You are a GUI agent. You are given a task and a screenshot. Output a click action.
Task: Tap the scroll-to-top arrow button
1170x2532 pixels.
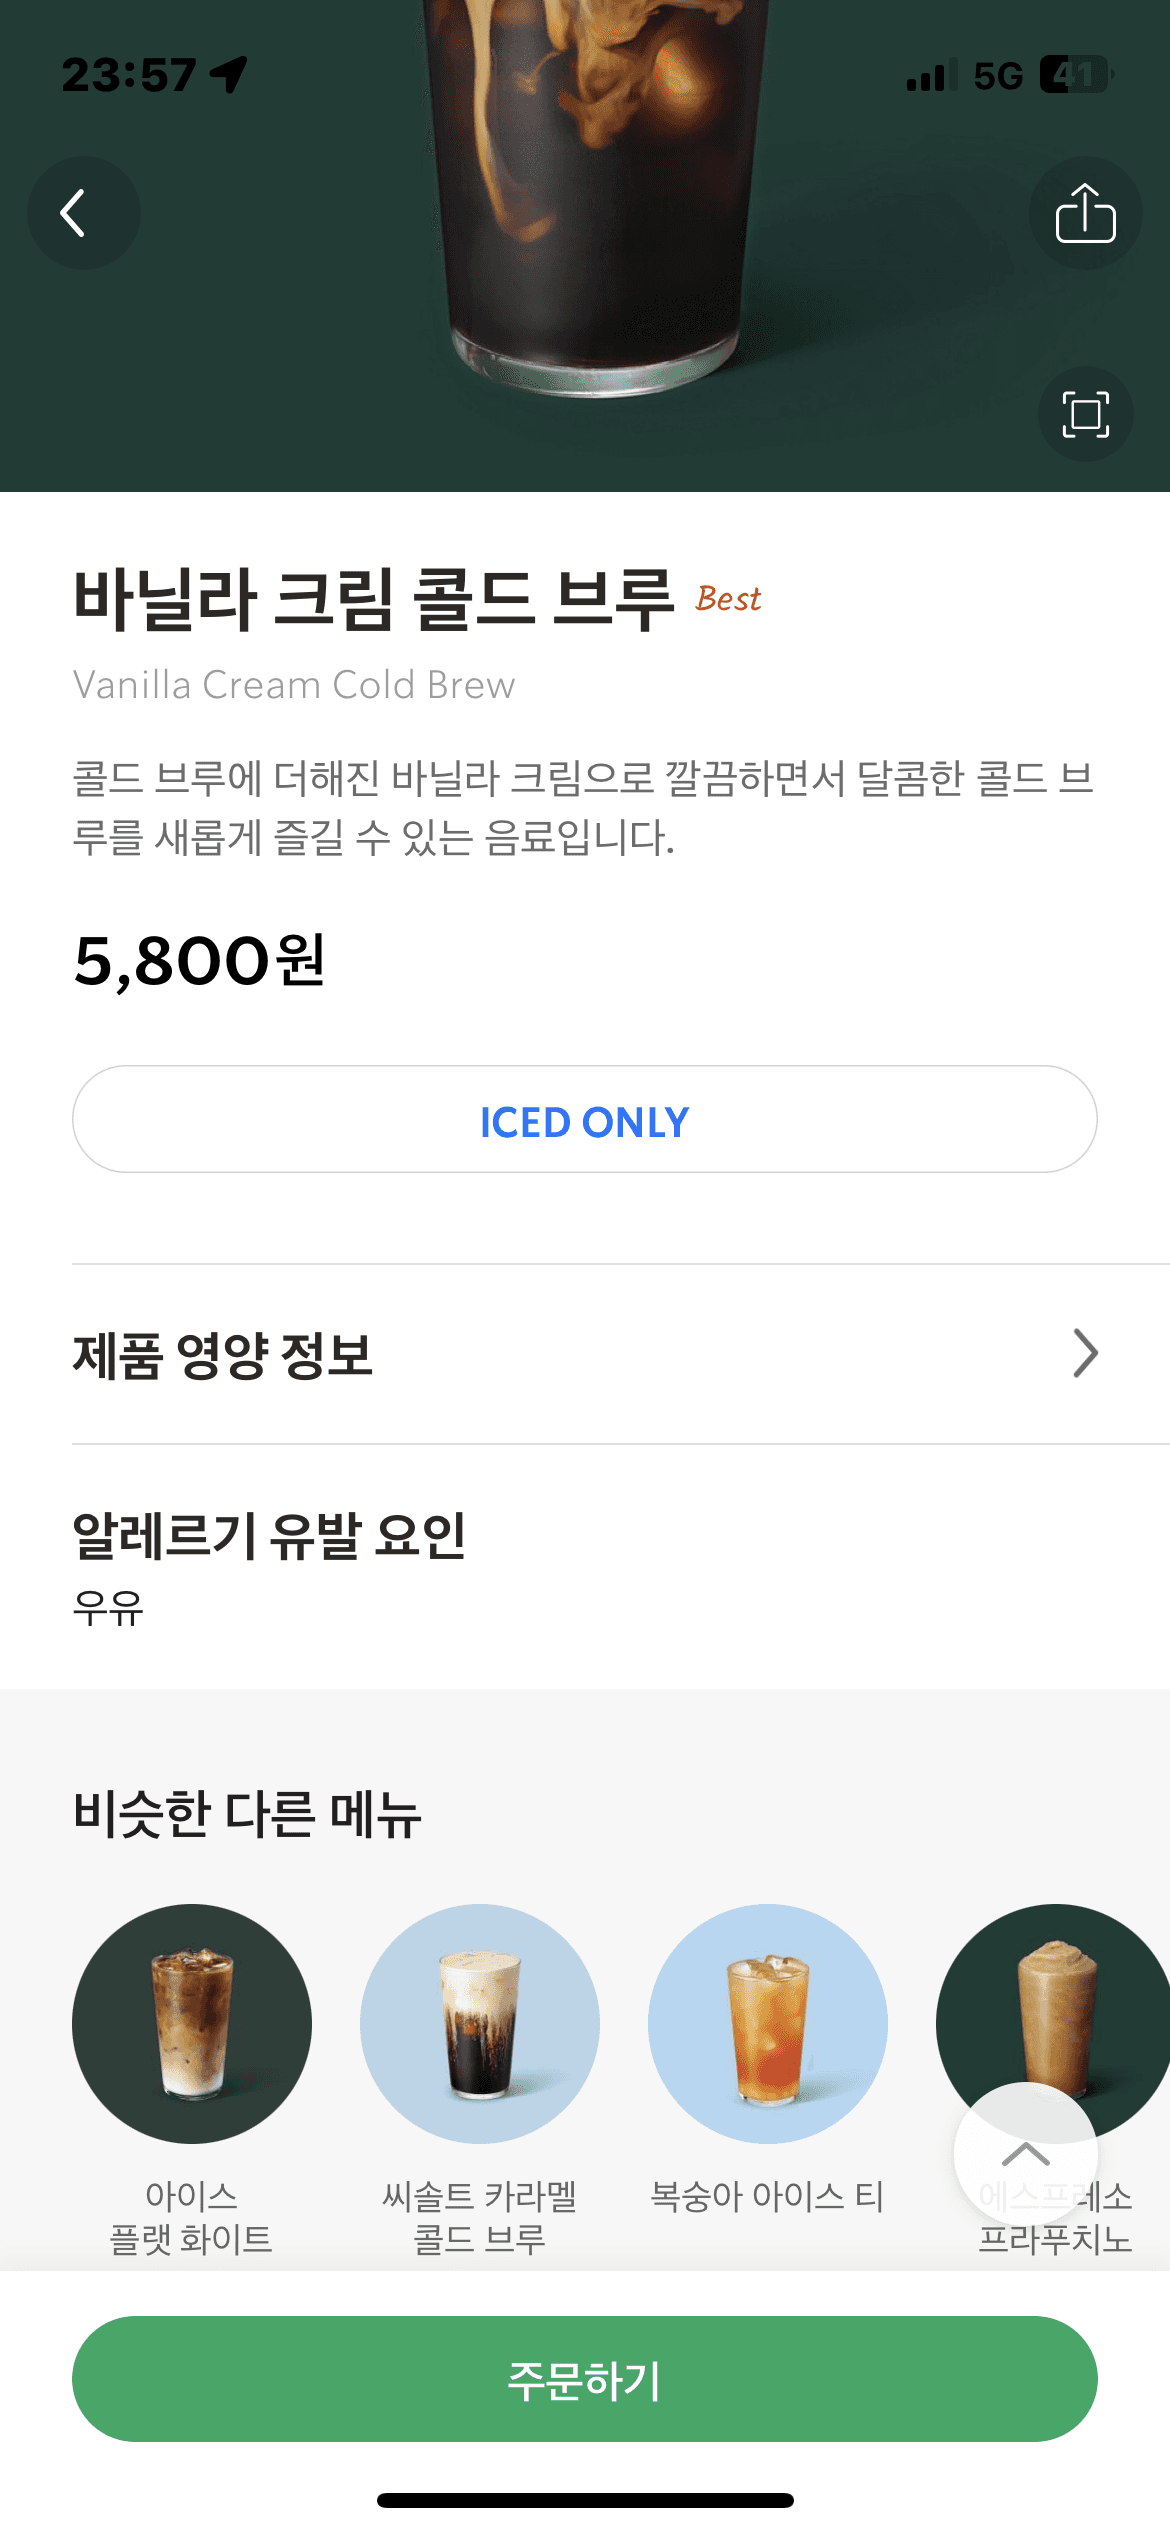coord(1025,2154)
